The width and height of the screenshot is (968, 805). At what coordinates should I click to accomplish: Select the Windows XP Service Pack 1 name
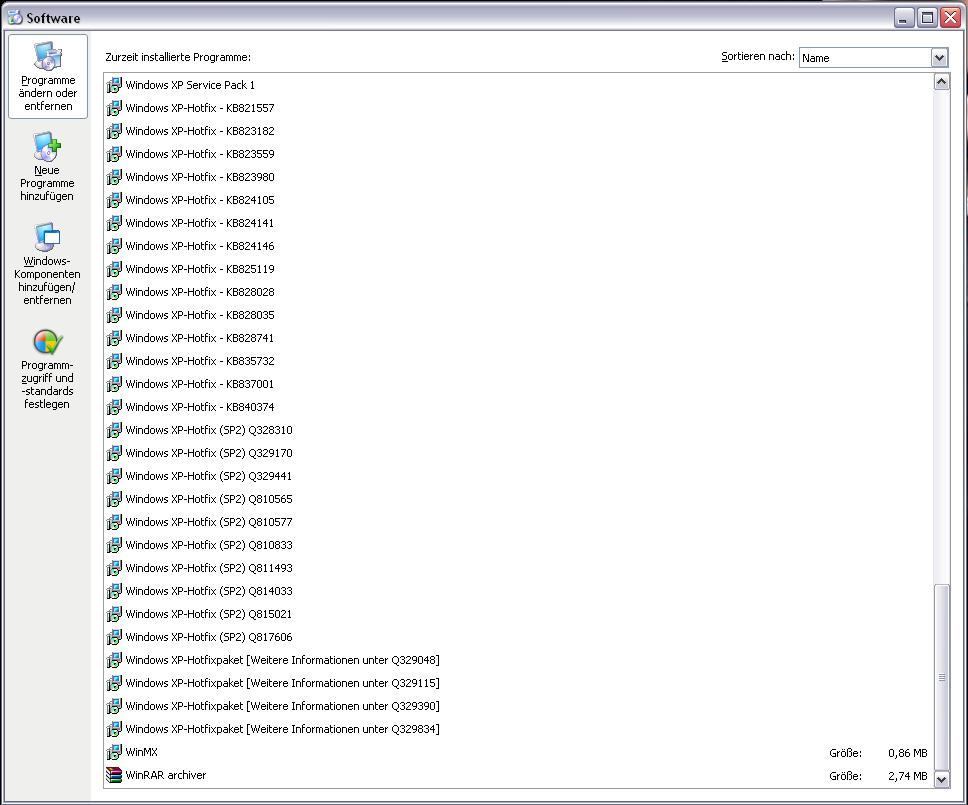[190, 85]
